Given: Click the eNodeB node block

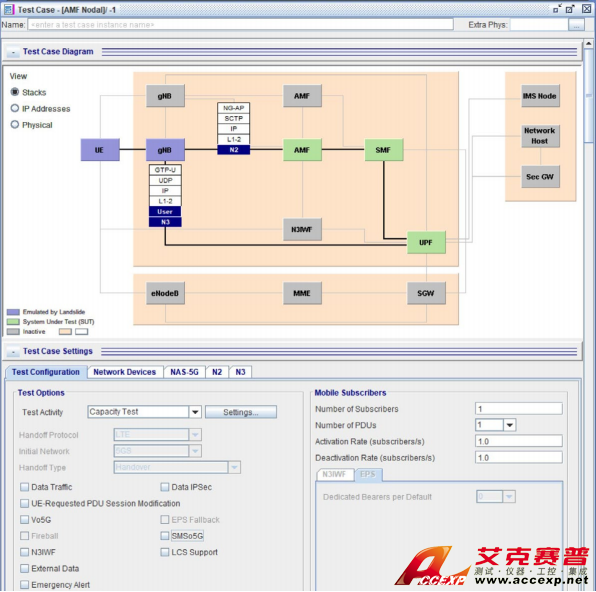Looking at the screenshot, I should [165, 293].
